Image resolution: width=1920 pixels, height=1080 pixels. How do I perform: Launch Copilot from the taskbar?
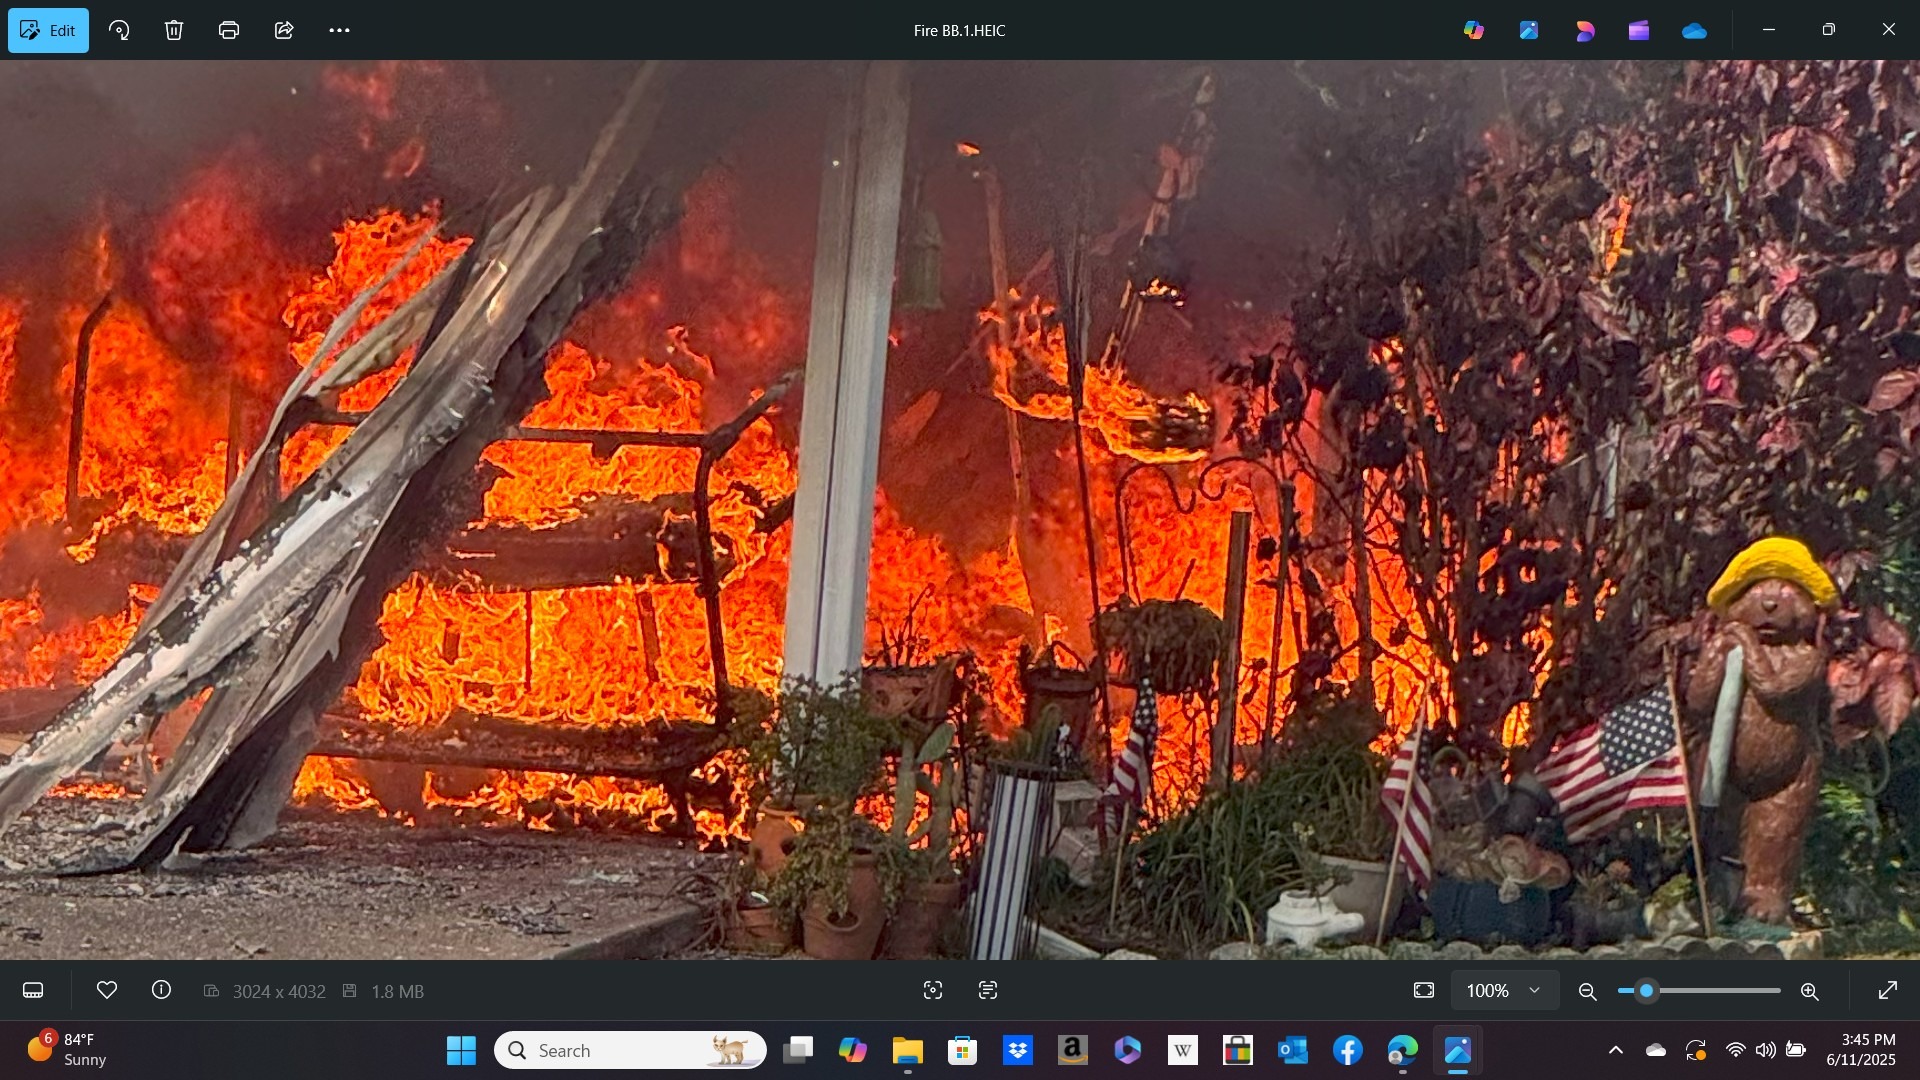pos(852,1051)
